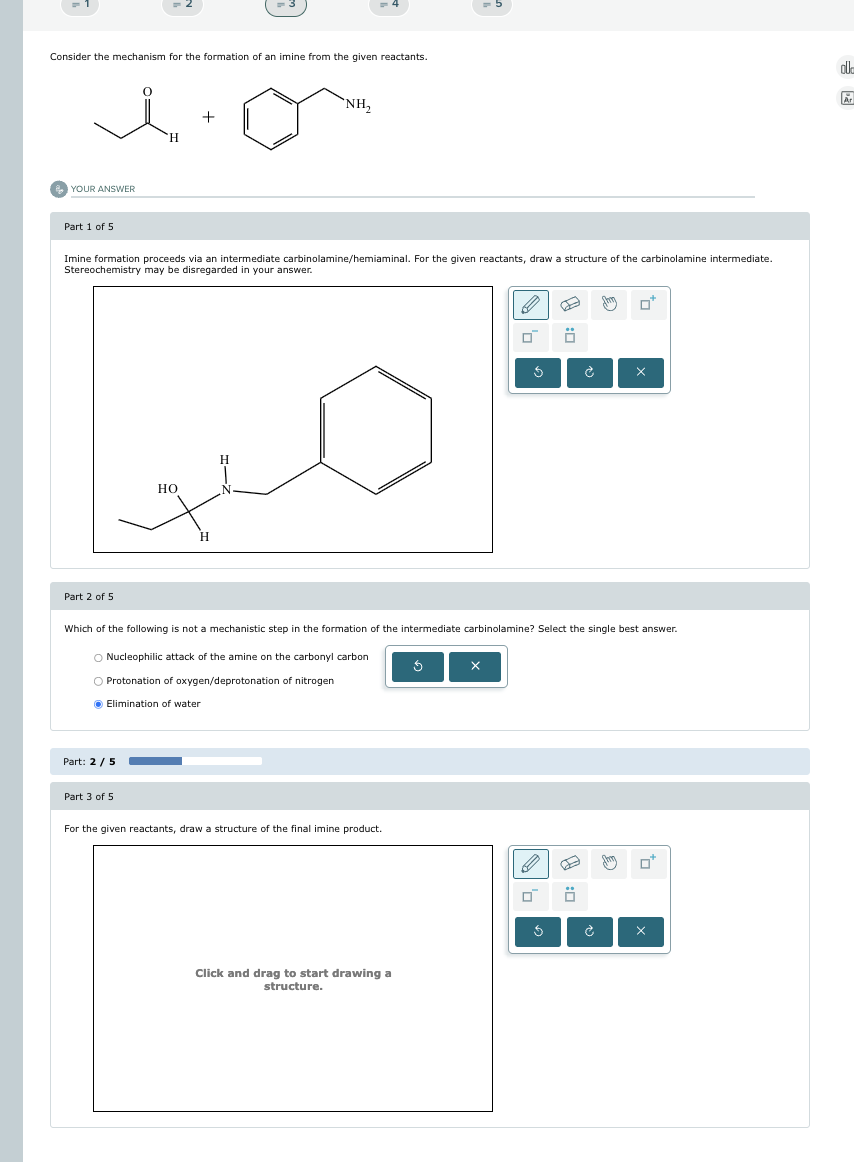Open the periodic table sidebar icon
854x1162 pixels.
point(845,98)
